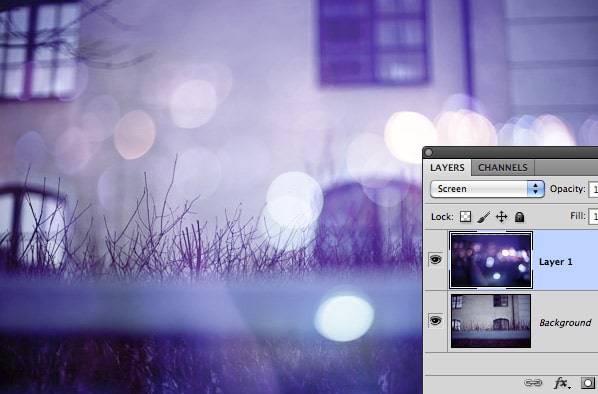The height and width of the screenshot is (394, 598).
Task: Click the empty area below Background layer
Action: 511,363
